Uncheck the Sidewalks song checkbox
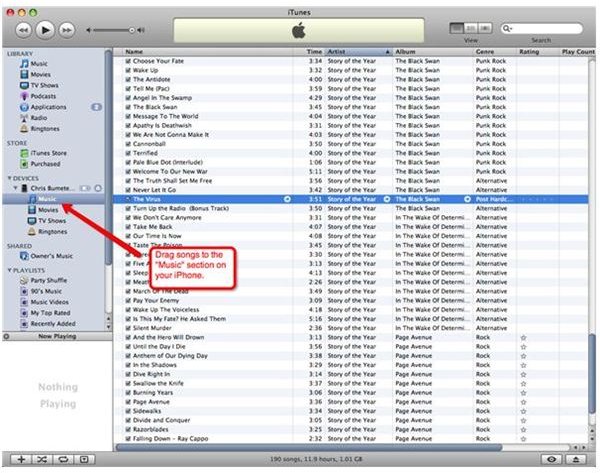 [128, 411]
